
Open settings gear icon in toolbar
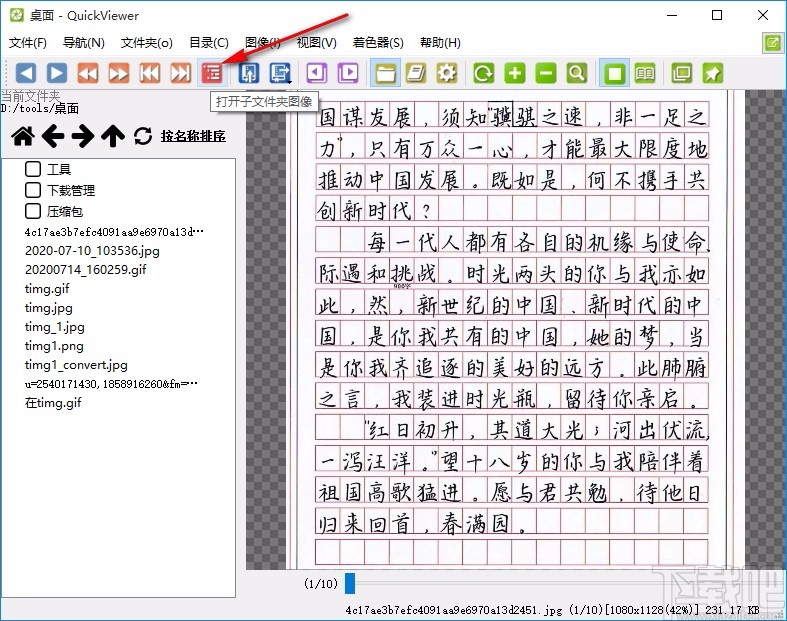click(x=447, y=73)
